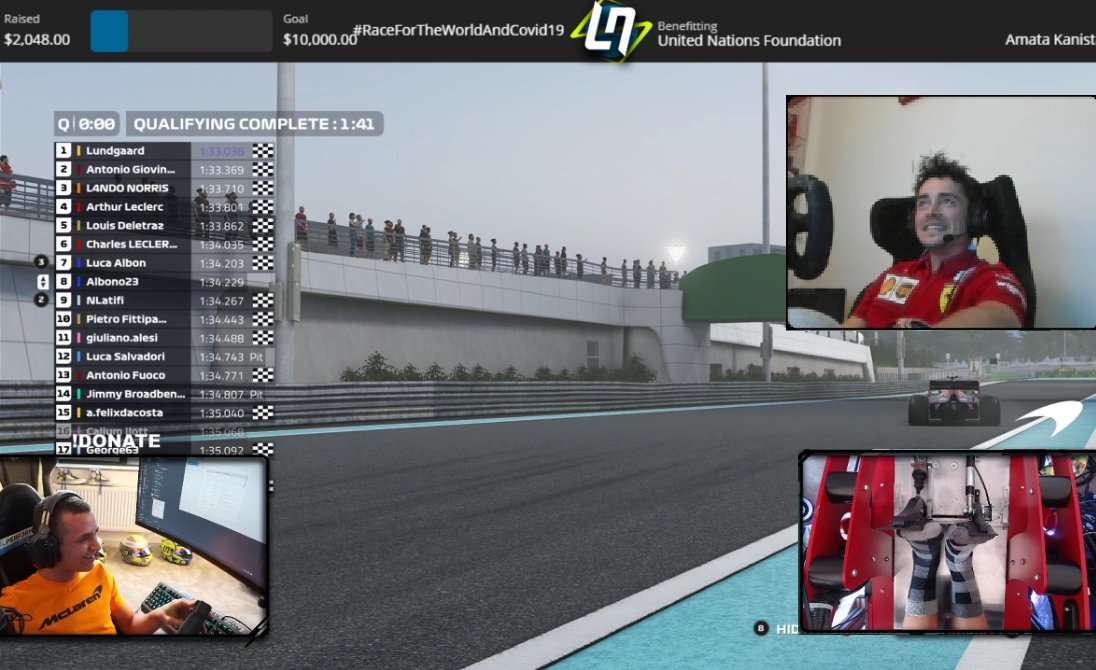Click position number 14 box
The height and width of the screenshot is (670, 1096).
(64, 394)
